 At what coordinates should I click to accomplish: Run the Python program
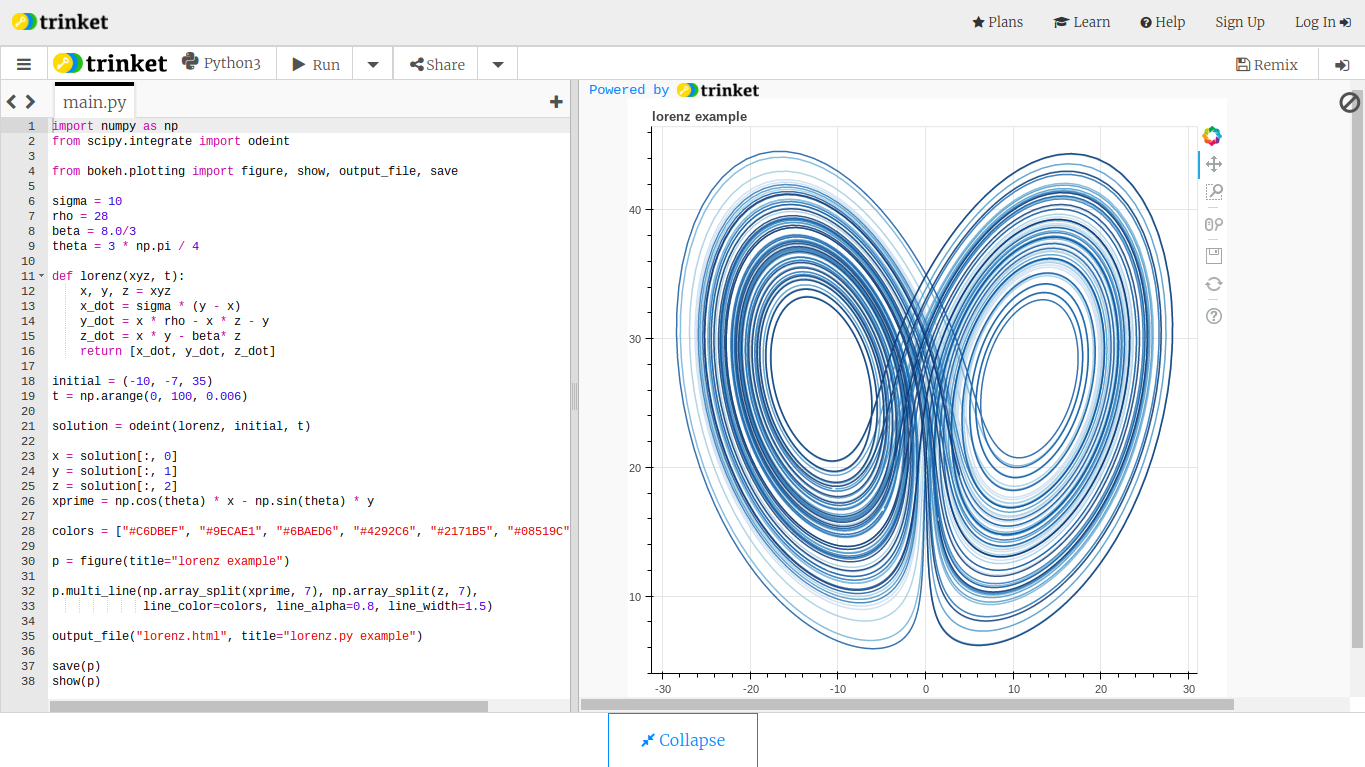(316, 64)
